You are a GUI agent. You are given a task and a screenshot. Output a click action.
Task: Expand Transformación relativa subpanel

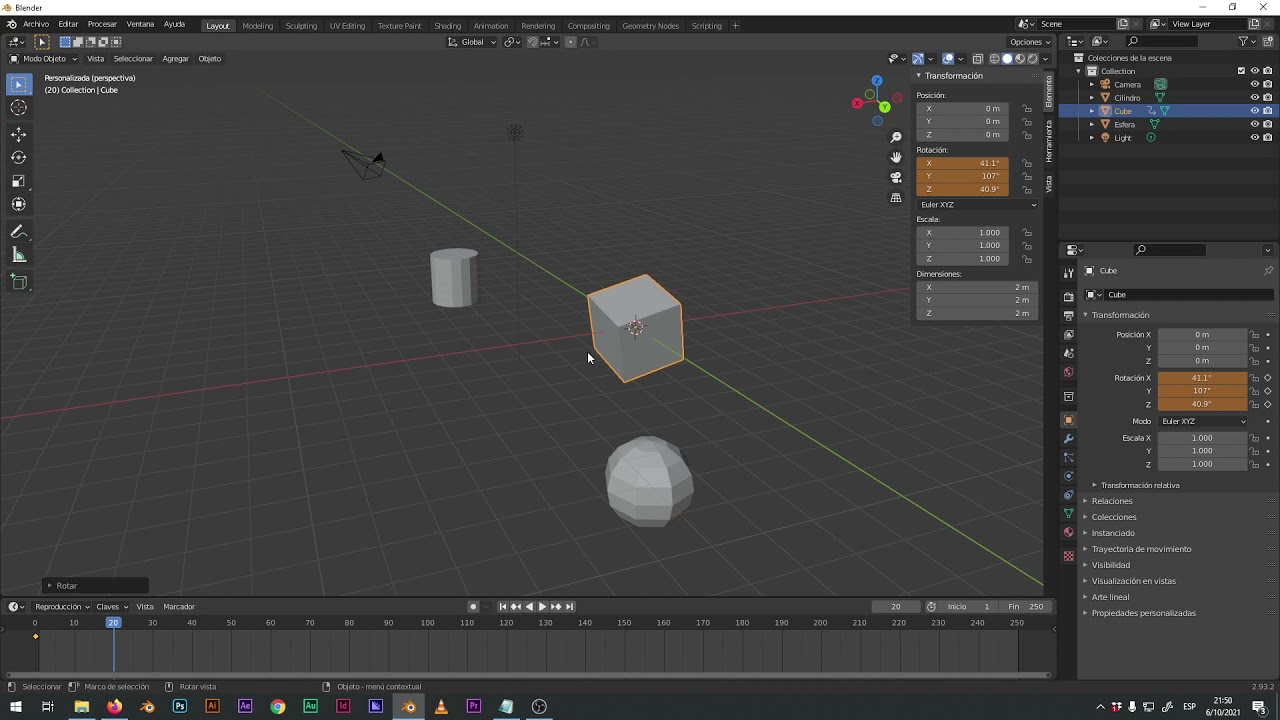pyautogui.click(x=1140, y=485)
